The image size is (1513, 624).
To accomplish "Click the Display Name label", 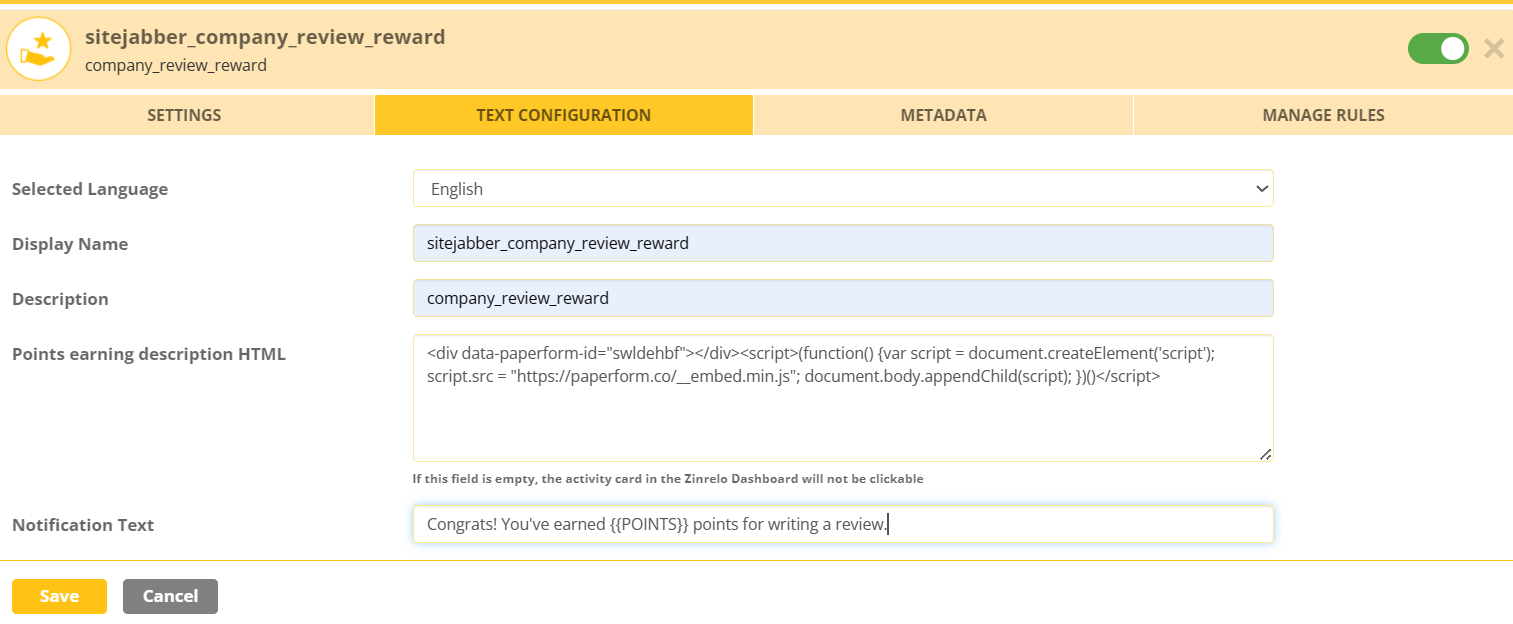I will tap(70, 244).
